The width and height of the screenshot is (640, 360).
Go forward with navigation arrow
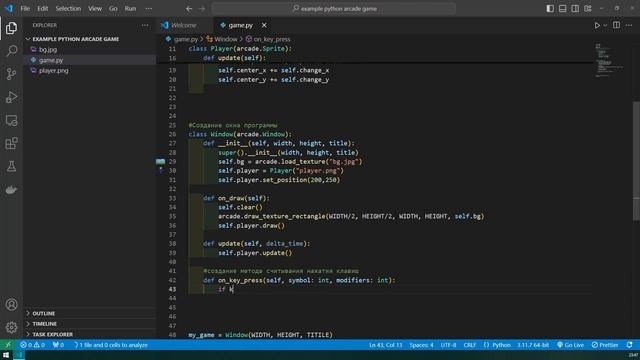[202, 9]
